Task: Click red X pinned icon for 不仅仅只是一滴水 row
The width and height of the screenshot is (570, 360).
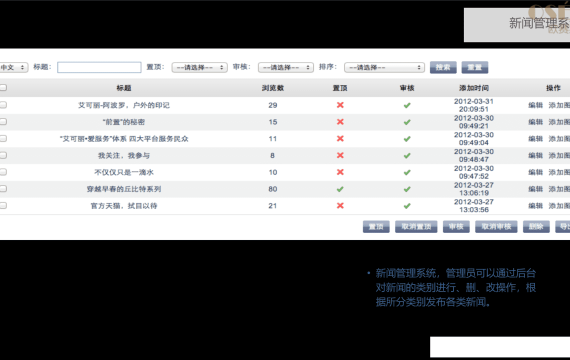Action: pyautogui.click(x=340, y=172)
